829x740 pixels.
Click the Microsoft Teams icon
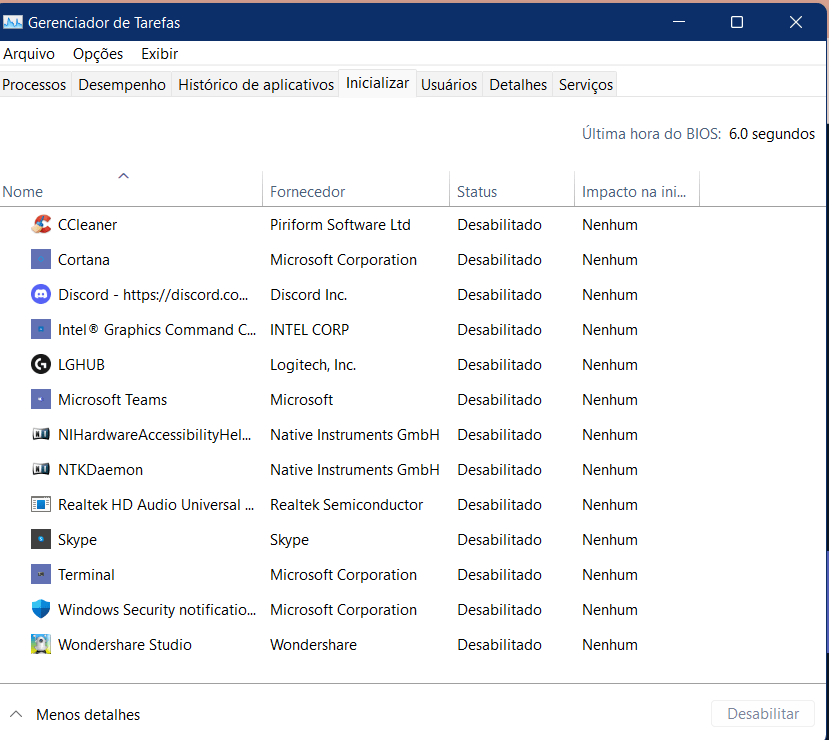click(41, 400)
